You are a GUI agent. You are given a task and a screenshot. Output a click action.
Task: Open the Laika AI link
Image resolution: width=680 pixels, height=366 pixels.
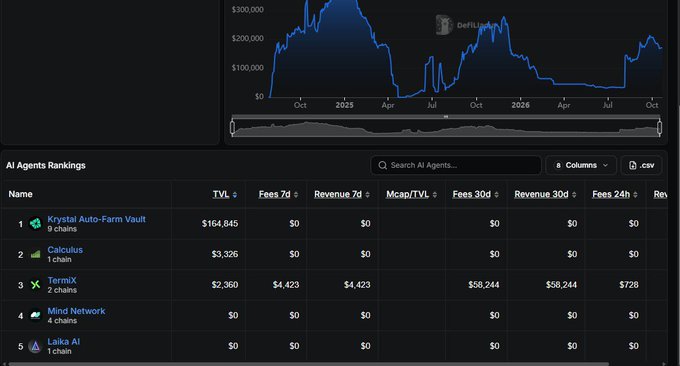[x=64, y=342]
